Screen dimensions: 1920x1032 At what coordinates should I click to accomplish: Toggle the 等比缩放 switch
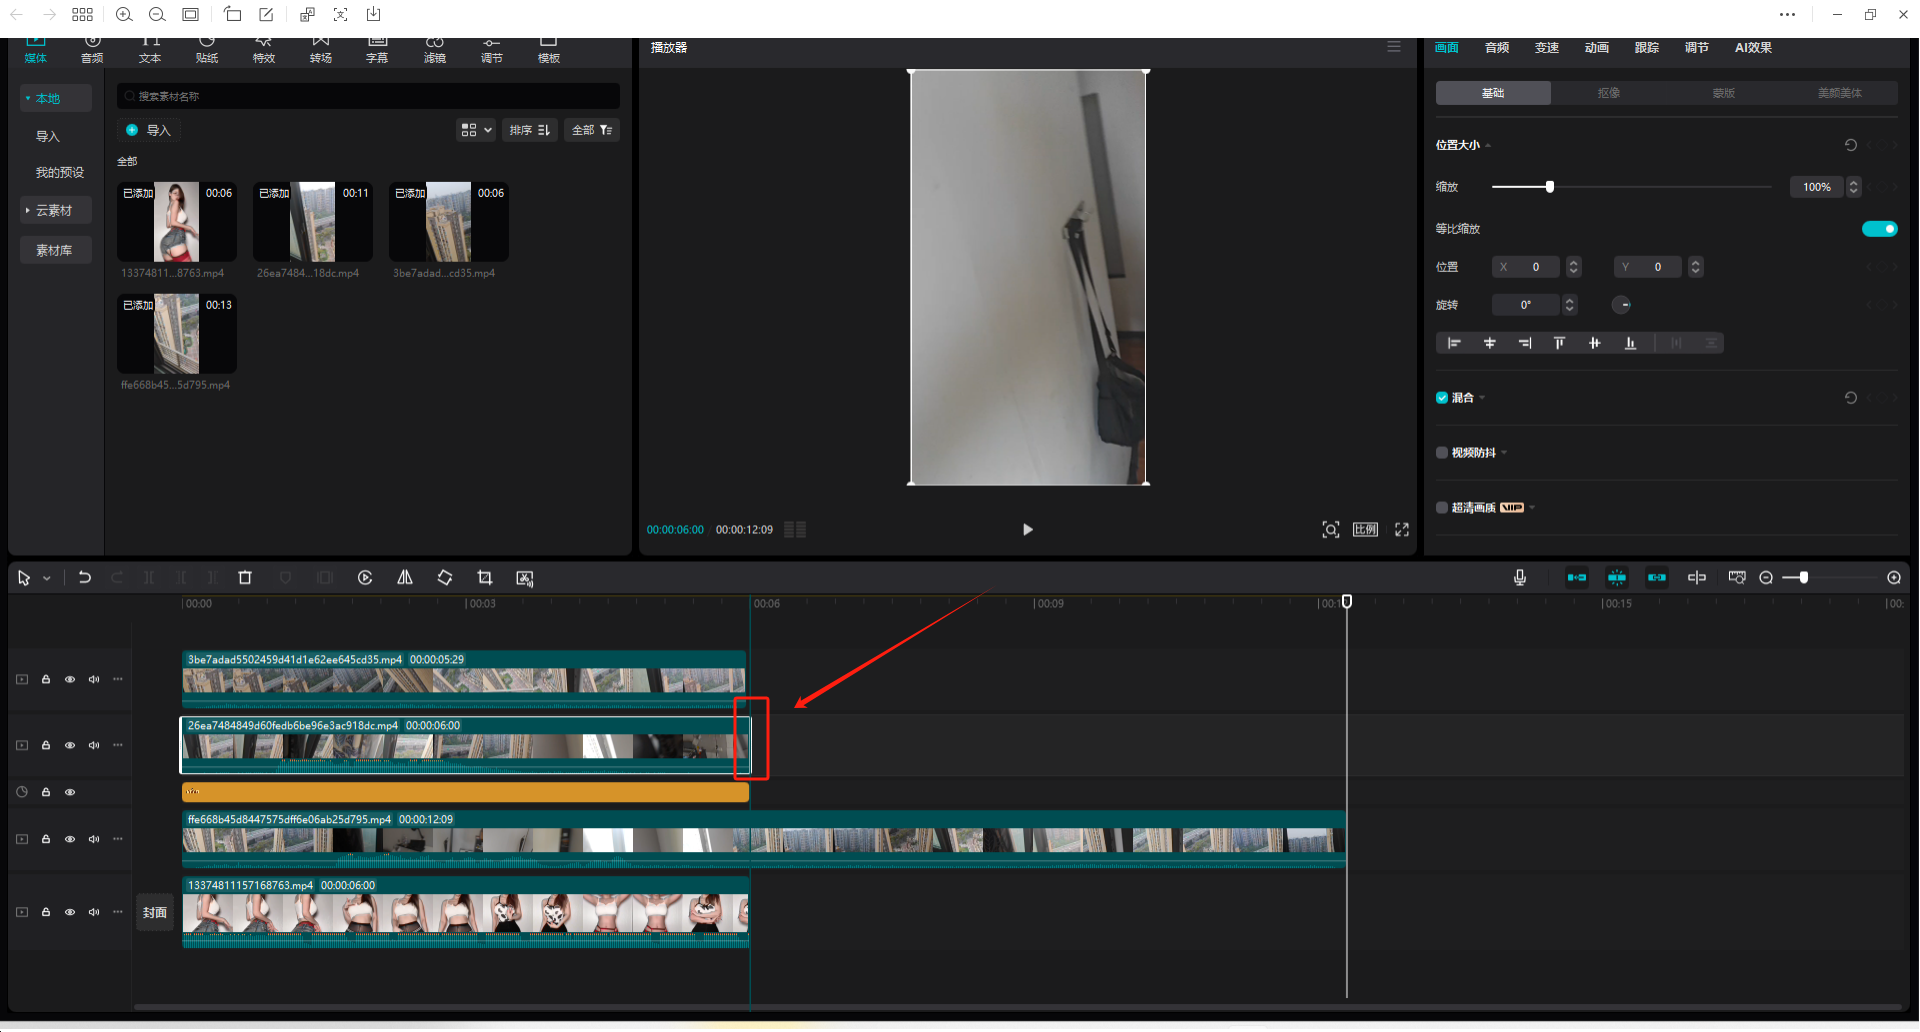(x=1880, y=229)
